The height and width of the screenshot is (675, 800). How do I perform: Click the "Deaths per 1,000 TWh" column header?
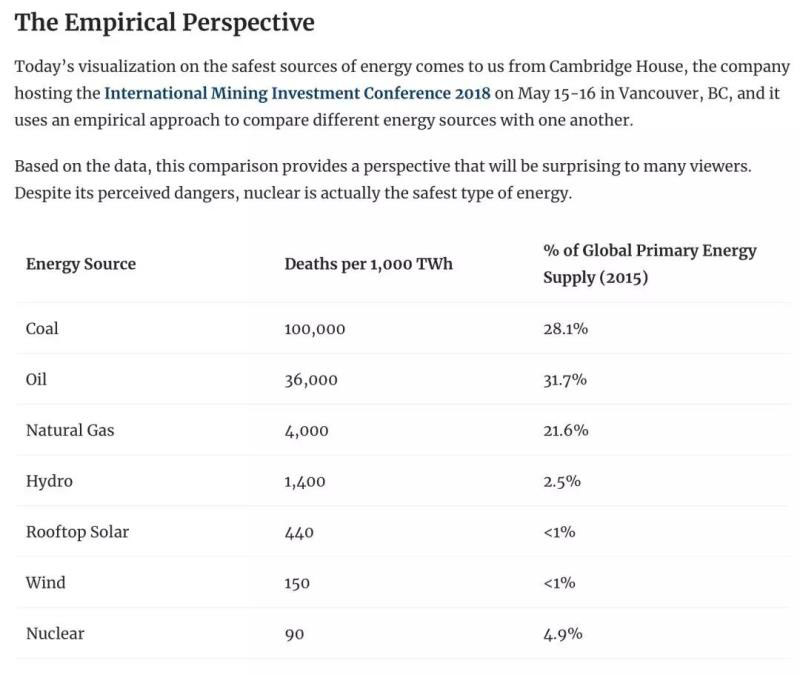pos(368,264)
